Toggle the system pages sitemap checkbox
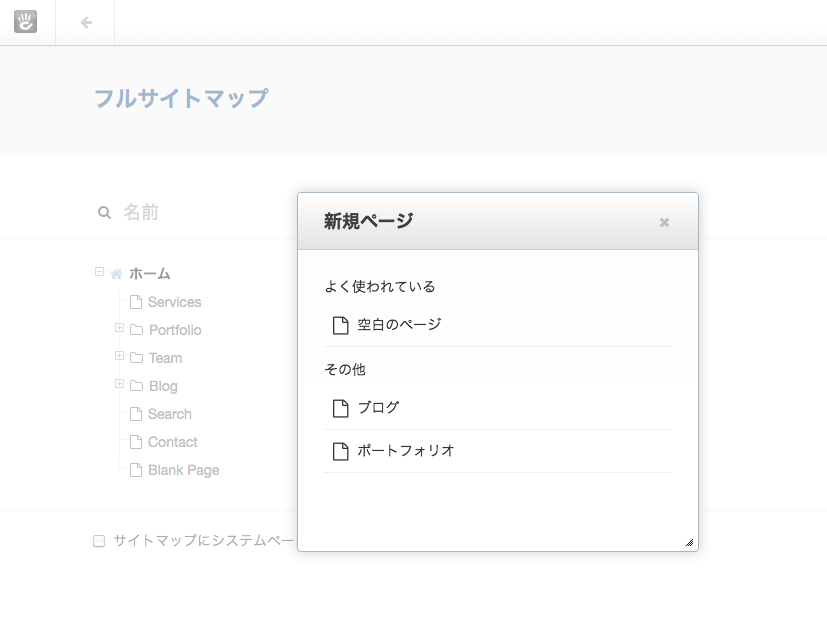Image resolution: width=827 pixels, height=627 pixels. pyautogui.click(x=99, y=541)
